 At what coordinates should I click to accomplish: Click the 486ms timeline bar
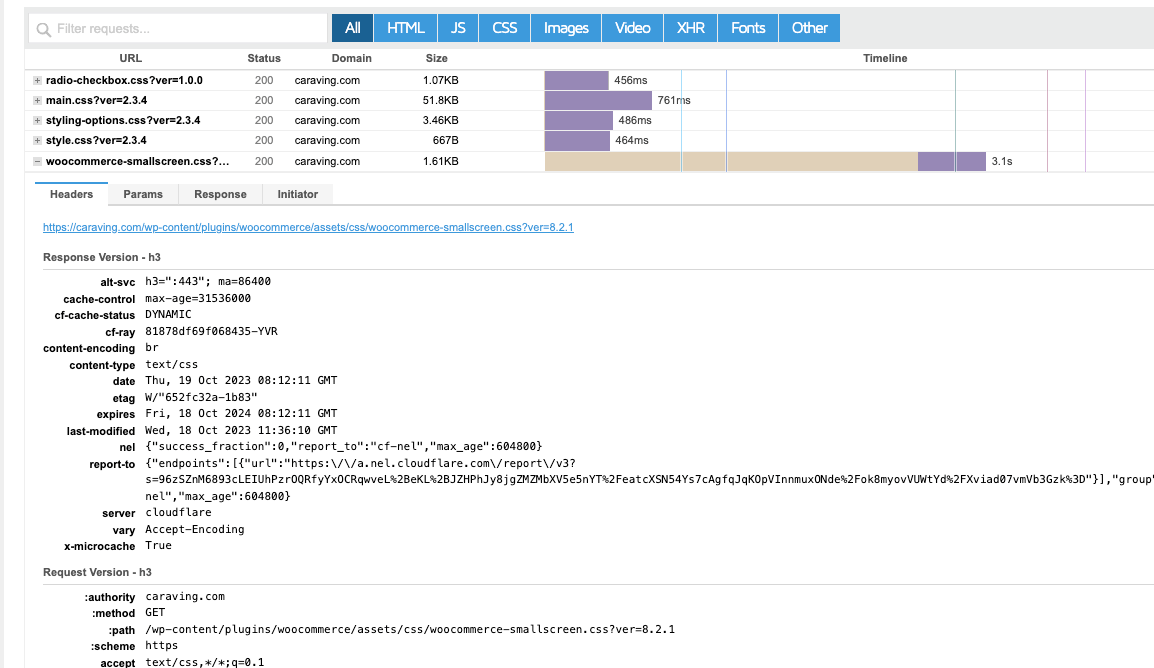578,120
